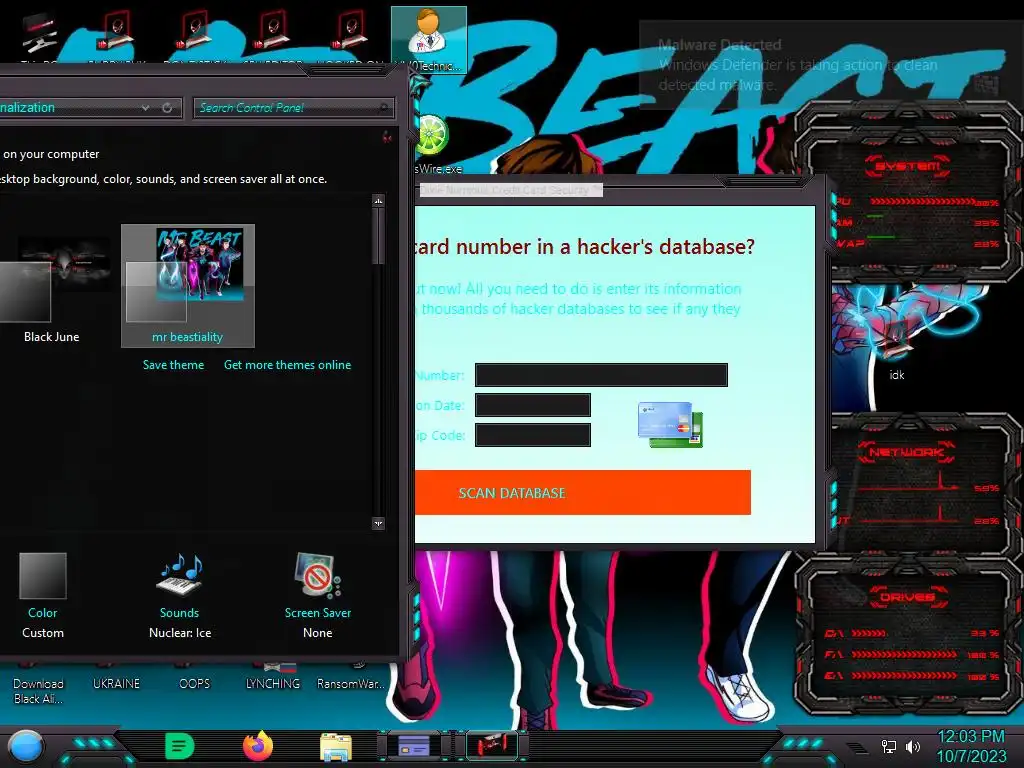Click the SCAN DATABASE button

pyautogui.click(x=583, y=492)
